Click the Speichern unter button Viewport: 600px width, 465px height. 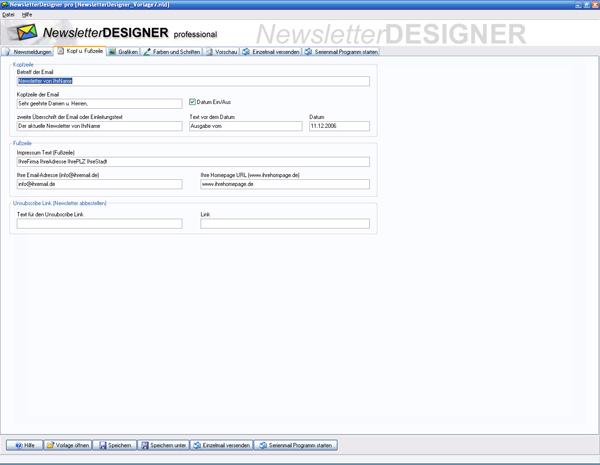[163, 445]
